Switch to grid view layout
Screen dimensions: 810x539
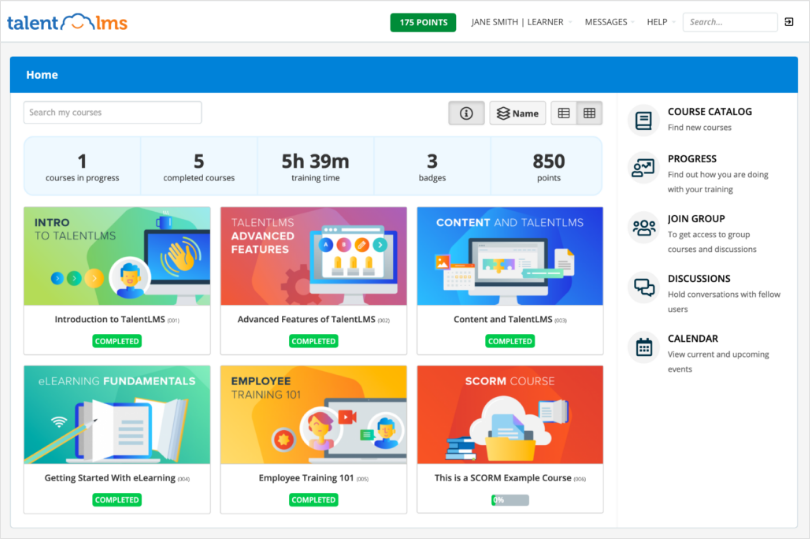pyautogui.click(x=590, y=113)
